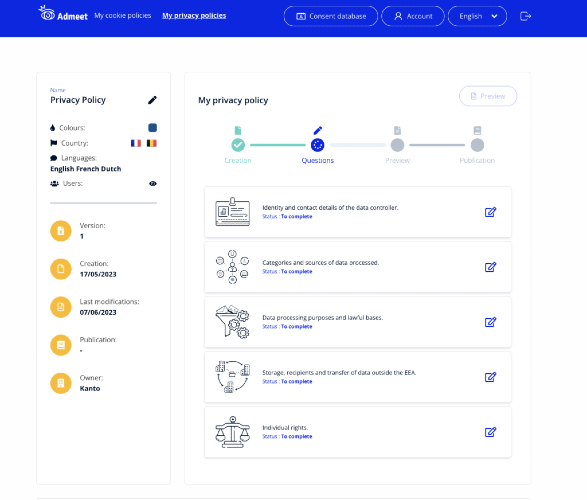Image resolution: width=587 pixels, height=500 pixels.
Task: Click the Creation document icon above stepper
Action: [x=238, y=130]
